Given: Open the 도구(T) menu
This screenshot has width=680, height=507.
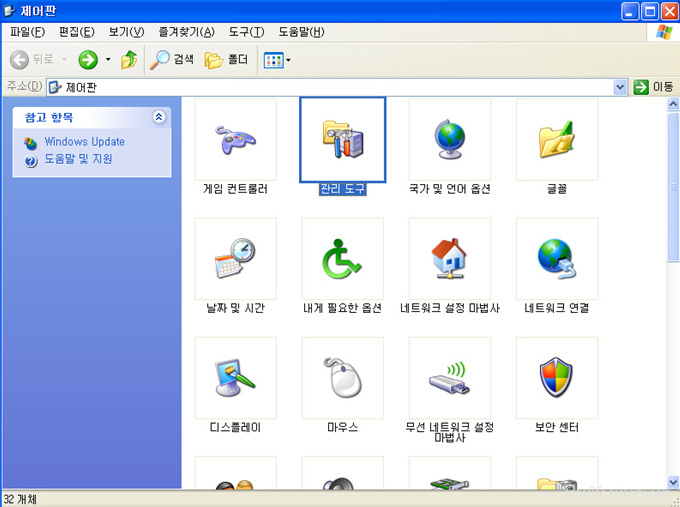Looking at the screenshot, I should click(x=246, y=32).
